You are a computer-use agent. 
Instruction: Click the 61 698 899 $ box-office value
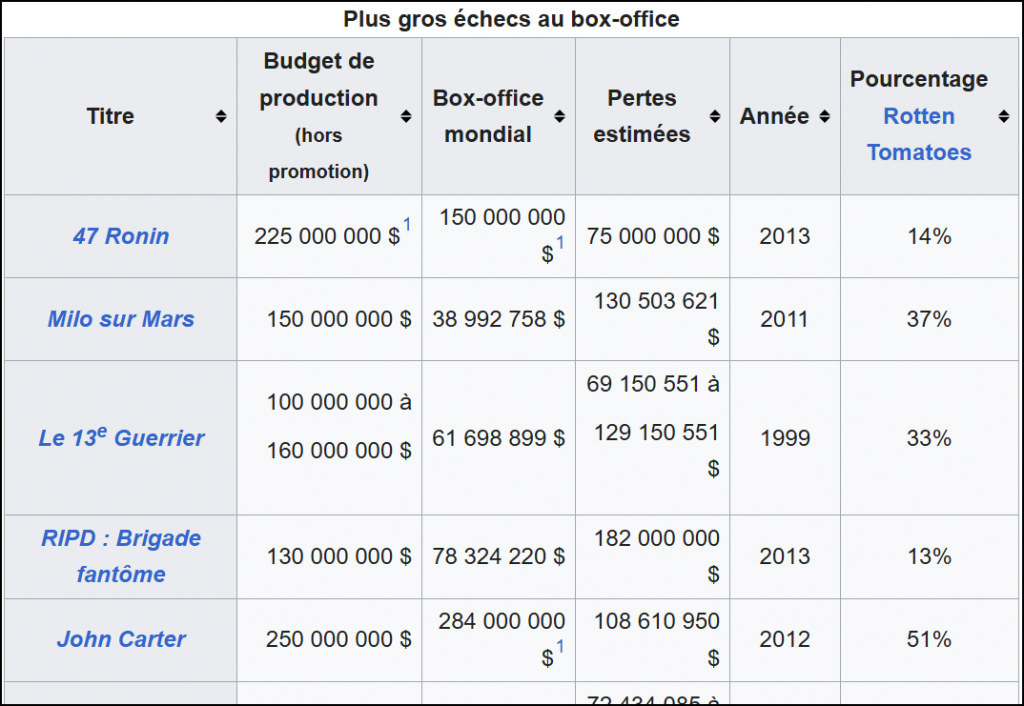pyautogui.click(x=498, y=438)
